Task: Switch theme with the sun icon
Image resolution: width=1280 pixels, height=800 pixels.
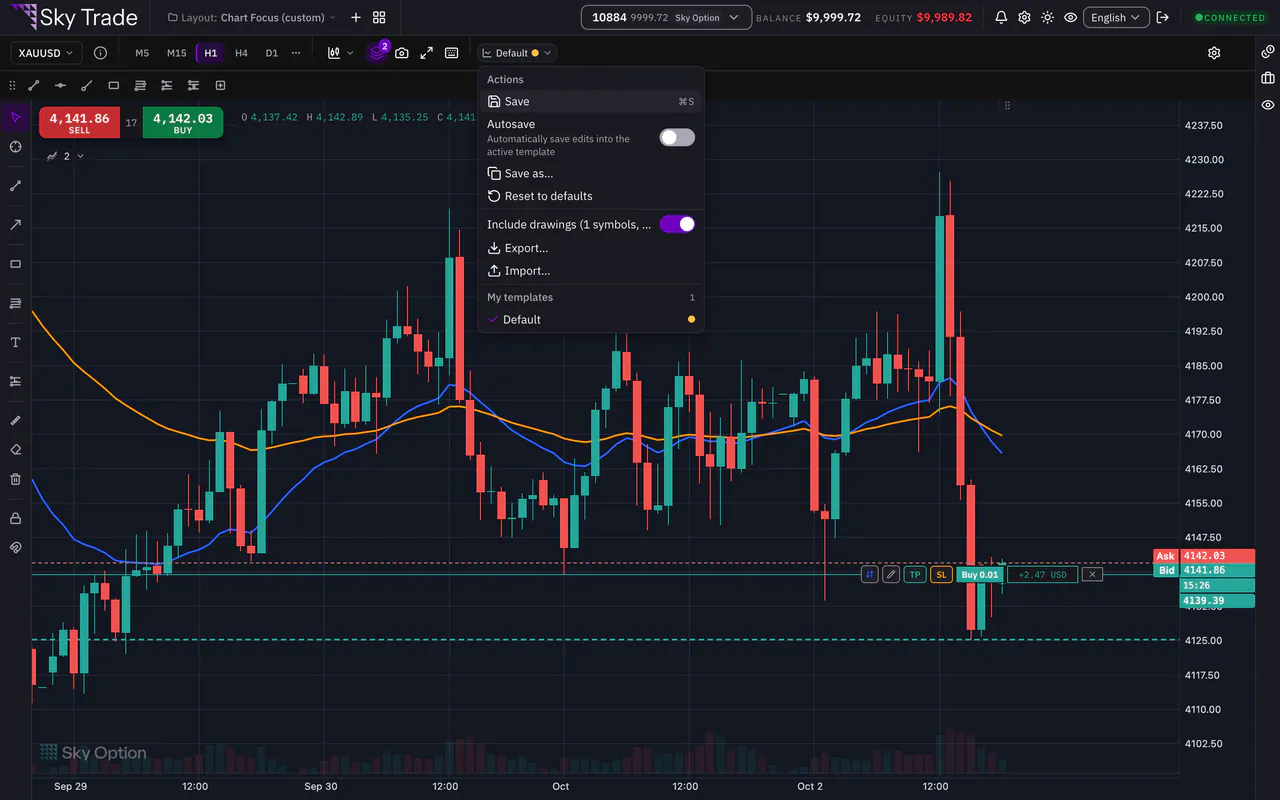Action: coord(1047,18)
